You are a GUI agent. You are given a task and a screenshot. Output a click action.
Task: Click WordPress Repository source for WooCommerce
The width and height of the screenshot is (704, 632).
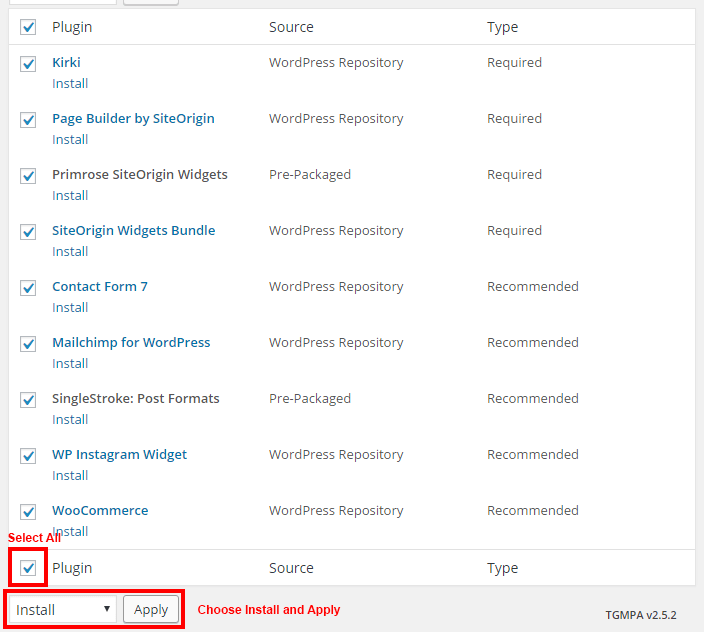(336, 511)
